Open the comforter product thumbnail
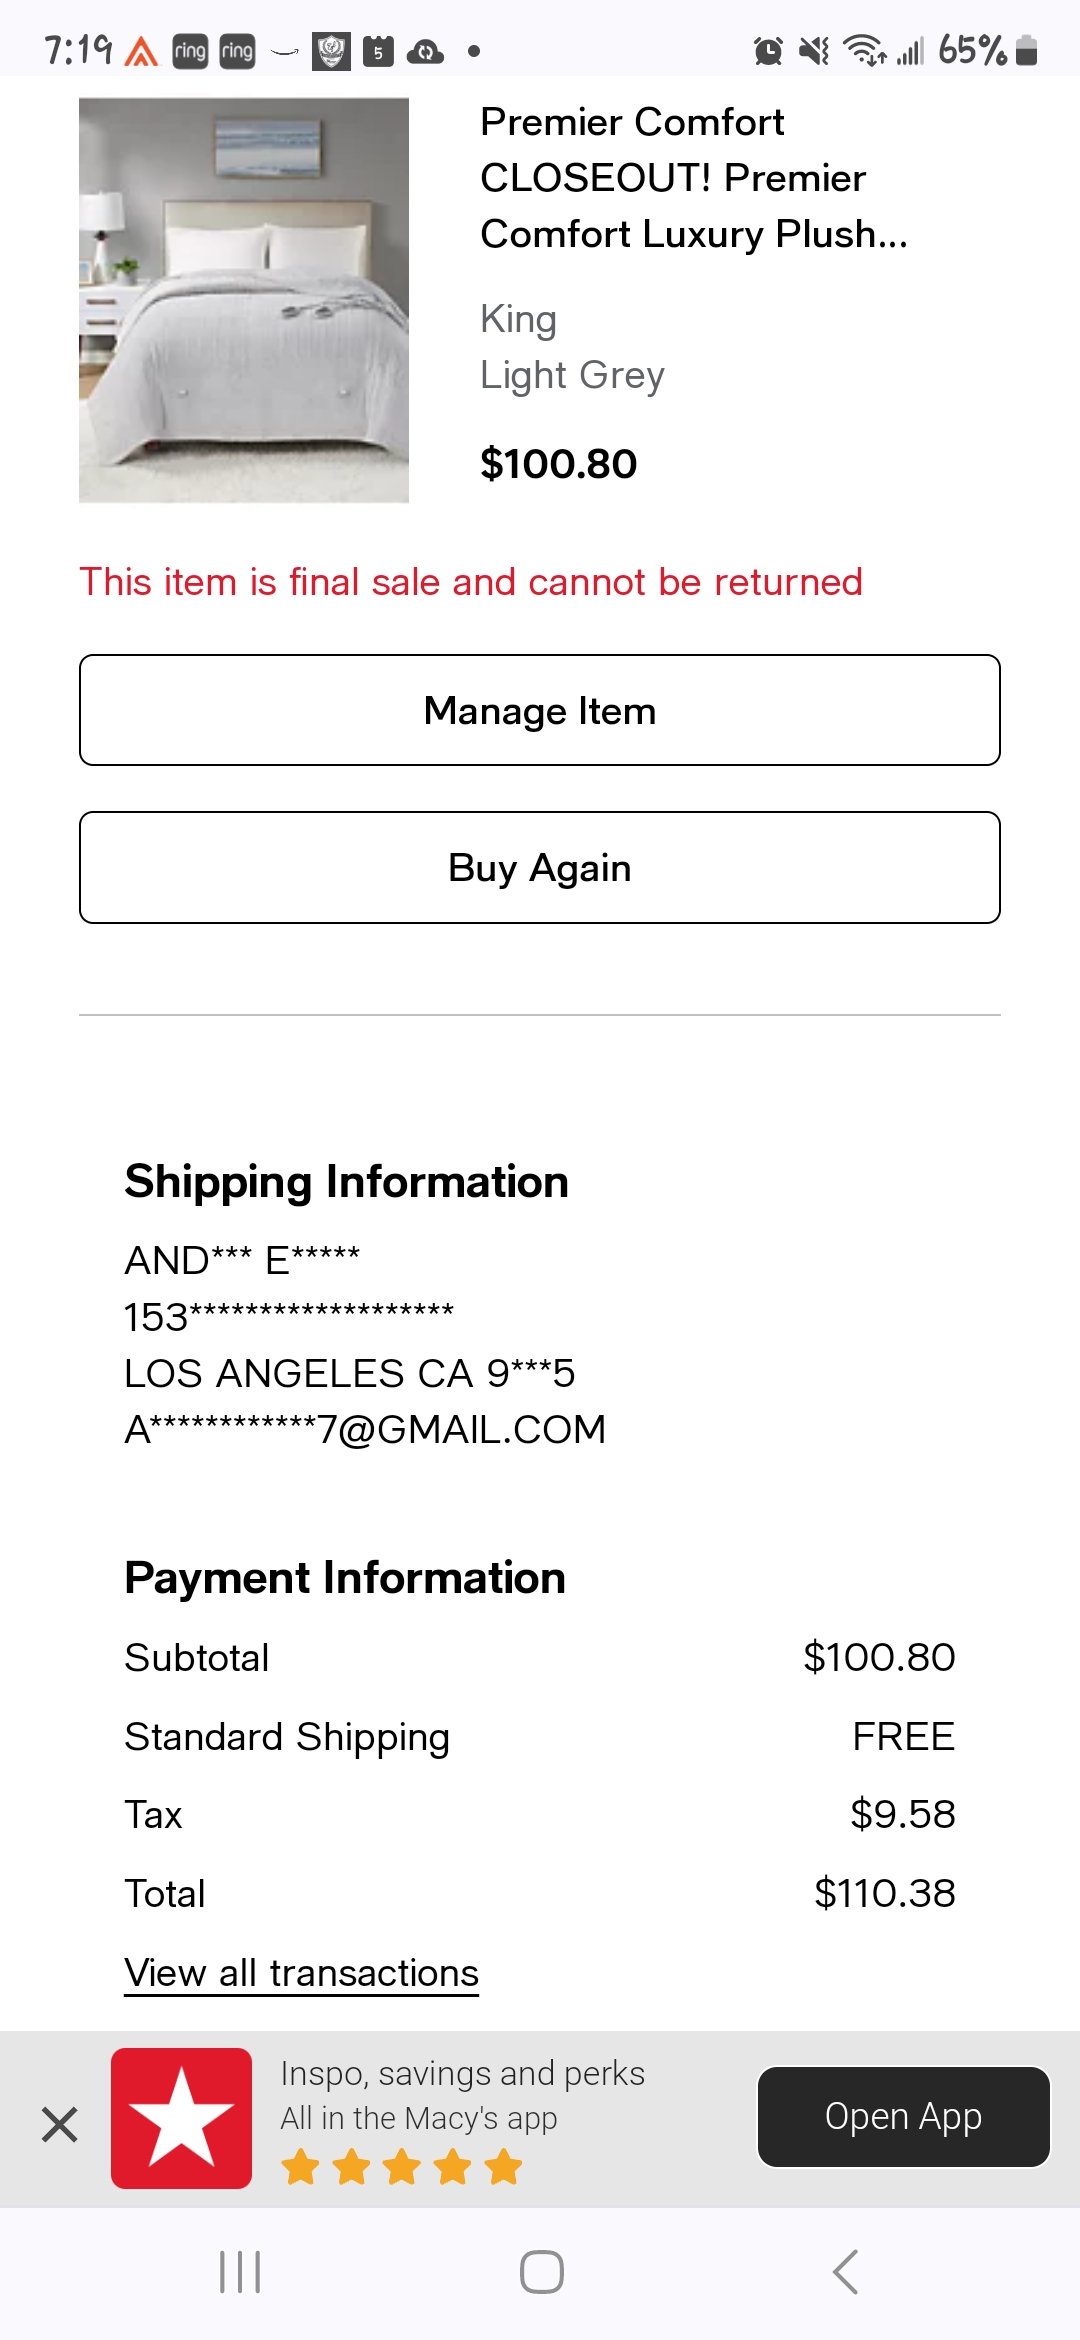 tap(244, 300)
